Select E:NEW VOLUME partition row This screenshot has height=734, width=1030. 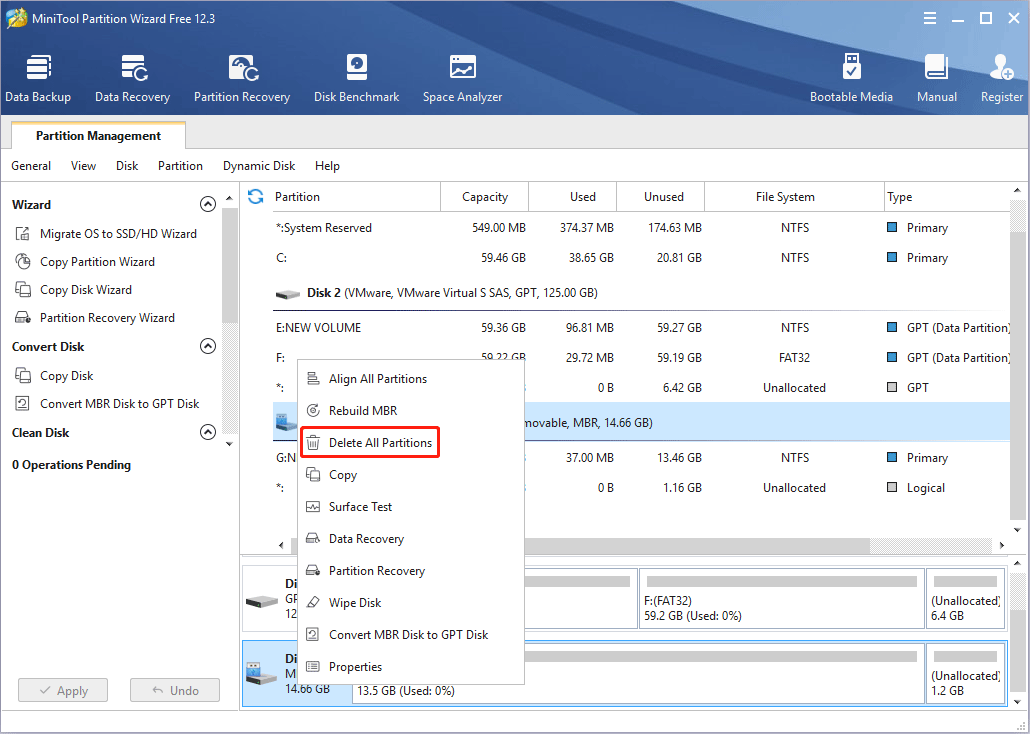641,327
